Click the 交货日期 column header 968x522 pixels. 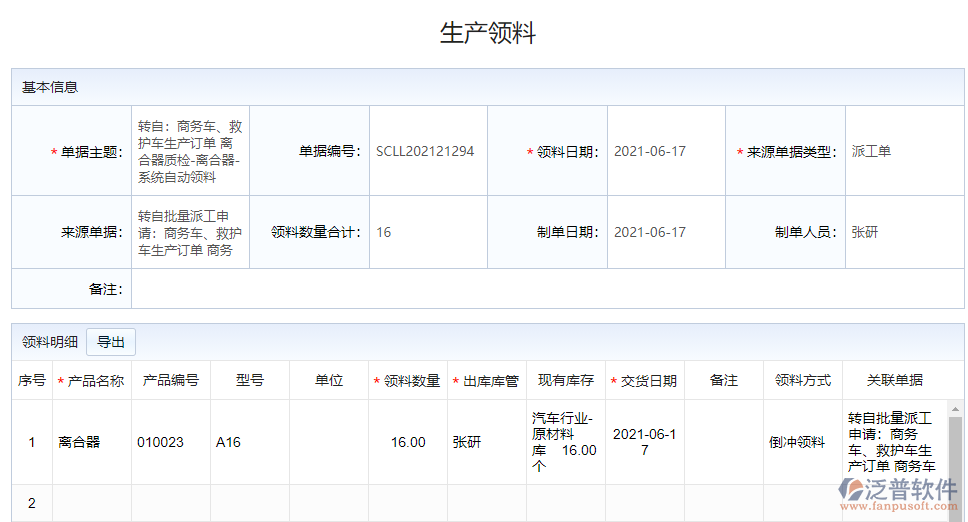coord(645,381)
